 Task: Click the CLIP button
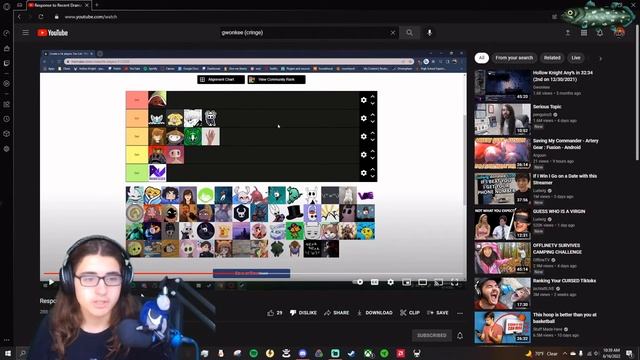[410, 313]
